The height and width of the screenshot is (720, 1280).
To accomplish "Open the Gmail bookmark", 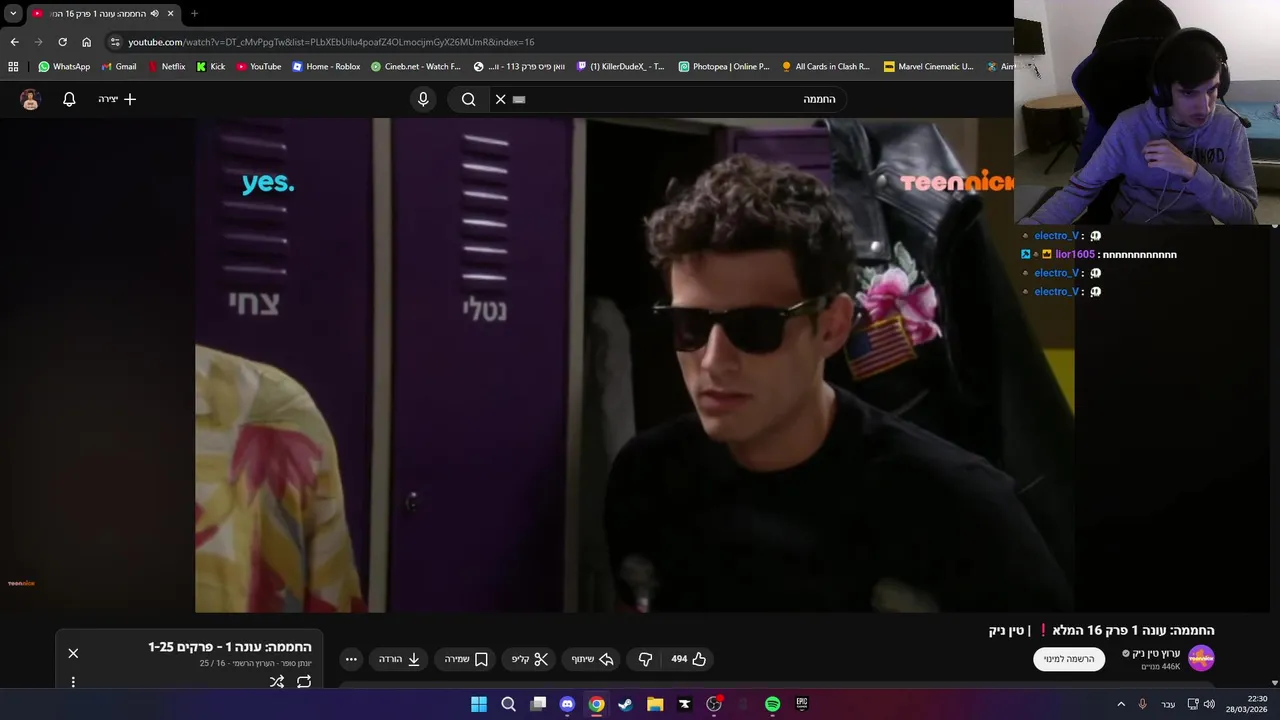I will (x=119, y=67).
